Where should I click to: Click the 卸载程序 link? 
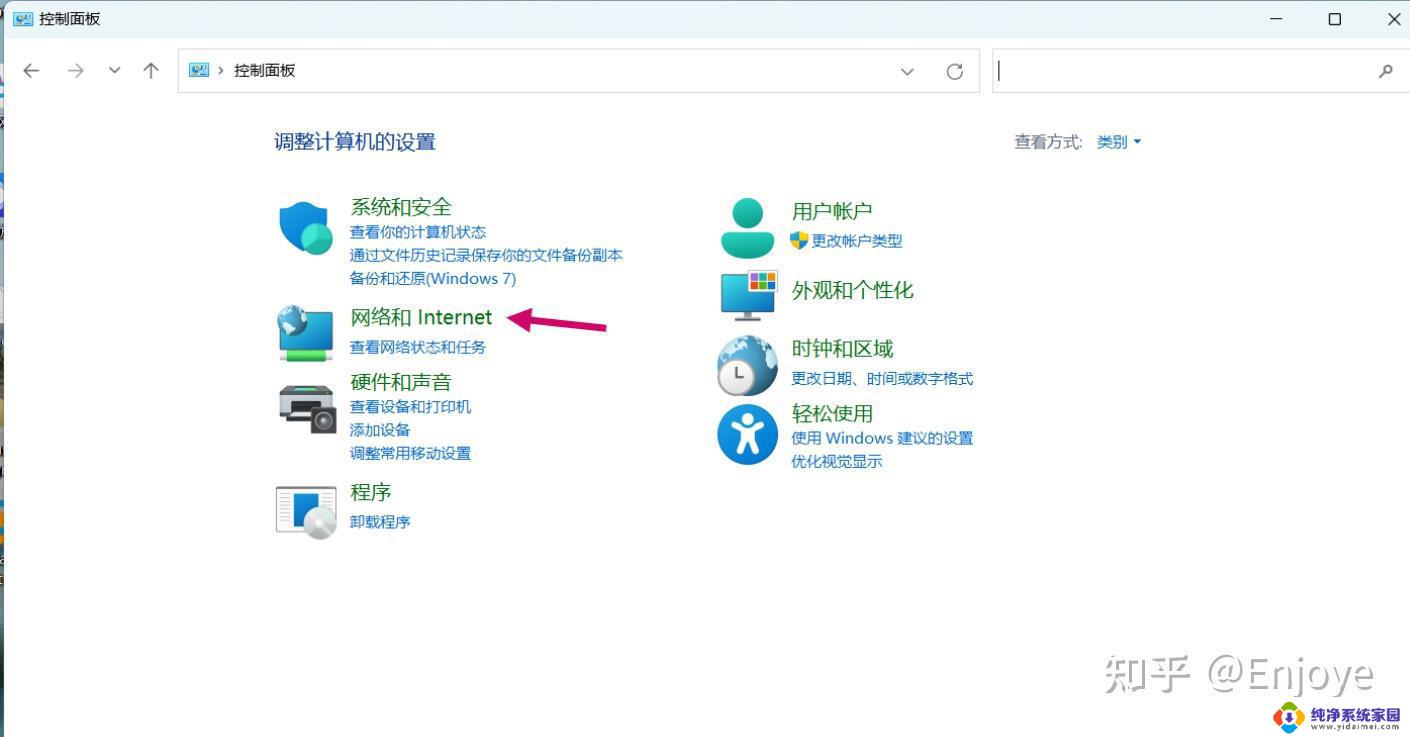click(380, 522)
